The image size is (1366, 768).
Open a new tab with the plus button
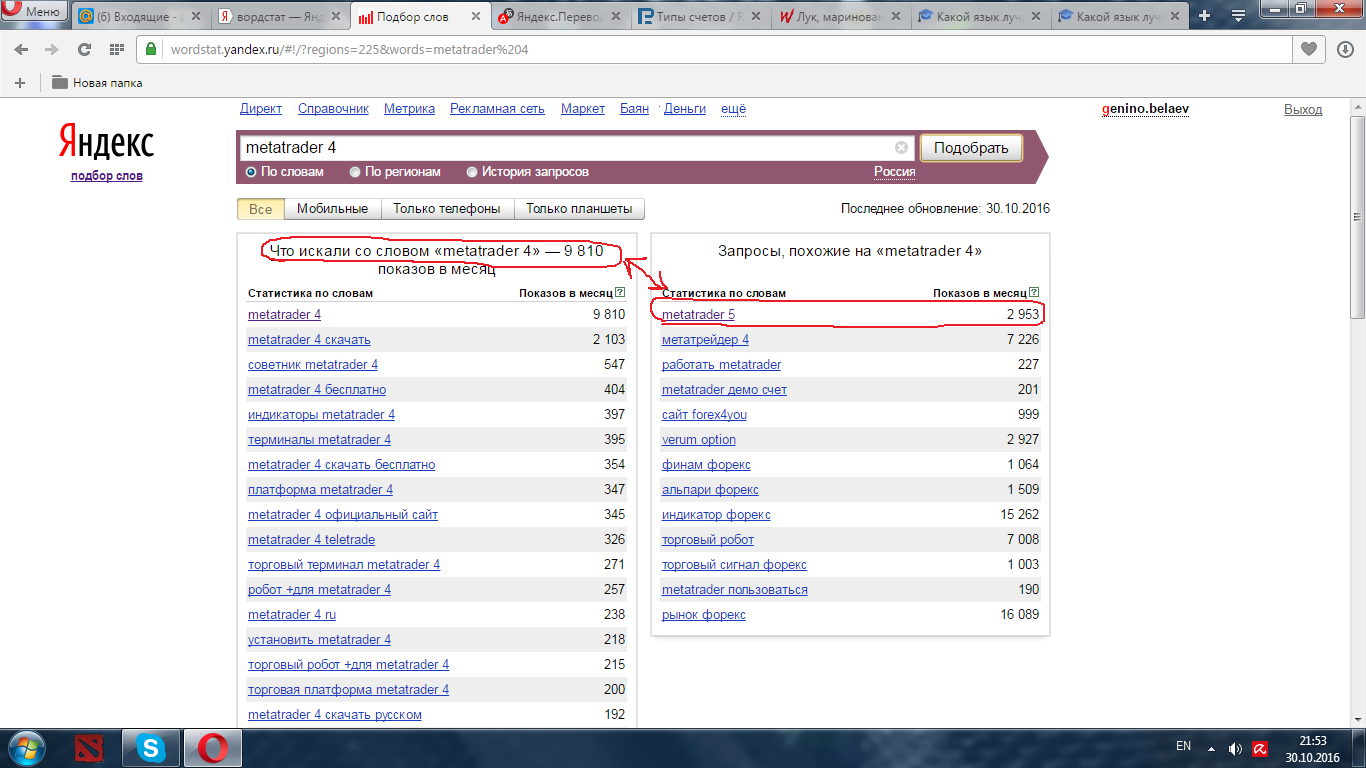(1204, 15)
